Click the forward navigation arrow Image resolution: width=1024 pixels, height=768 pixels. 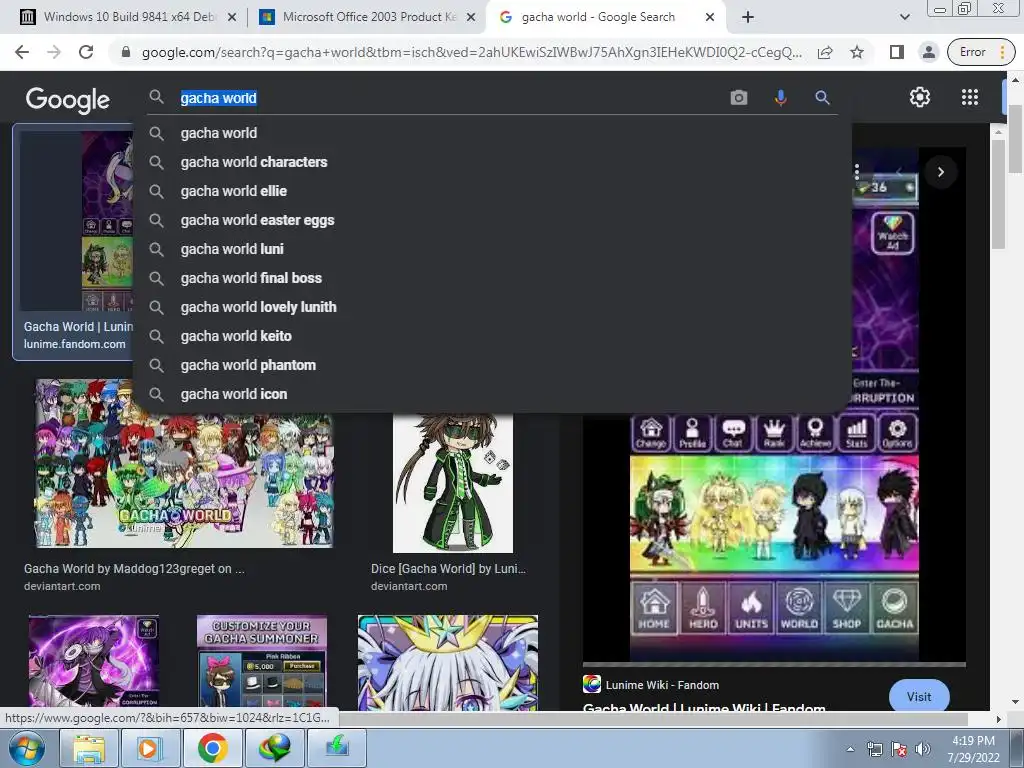point(54,52)
